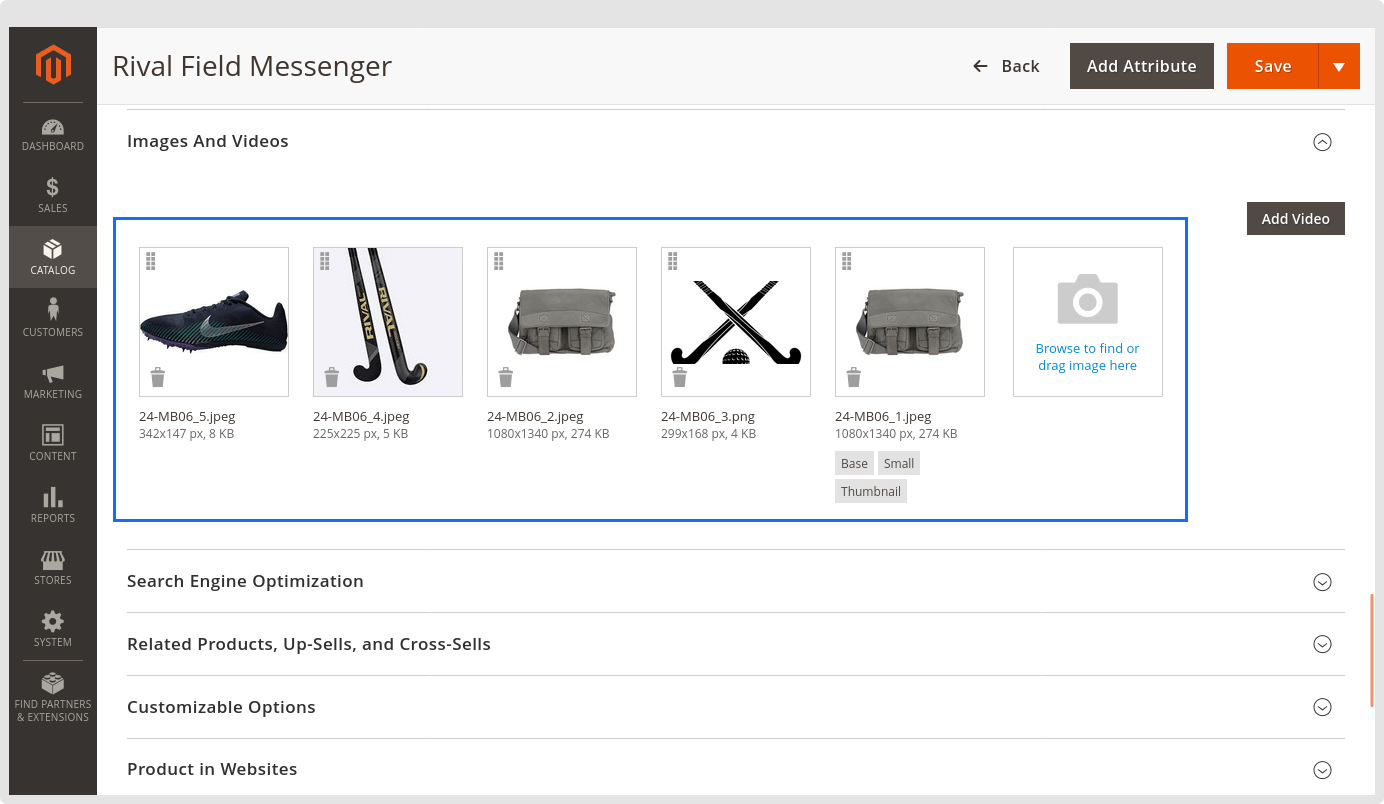The height and width of the screenshot is (804, 1384).
Task: Expand the Product in Websites section
Action: tap(1322, 770)
